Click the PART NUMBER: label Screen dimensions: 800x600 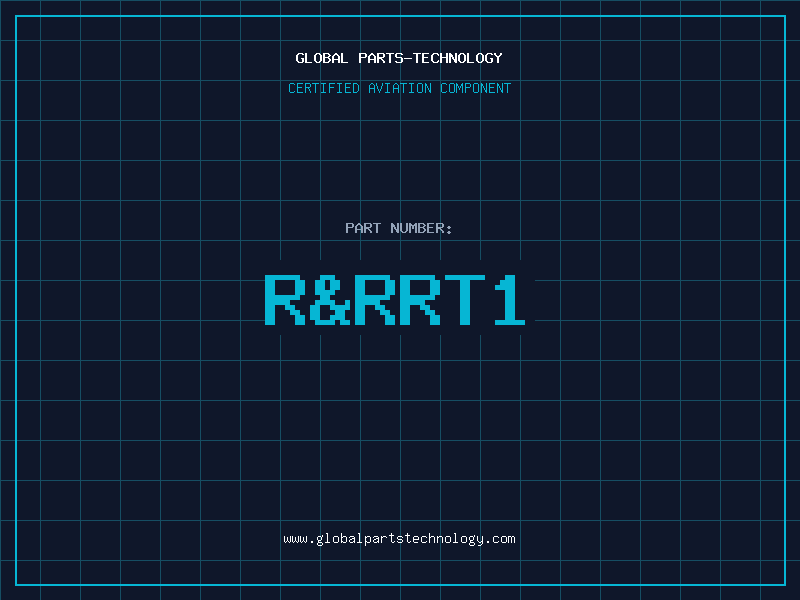click(399, 228)
